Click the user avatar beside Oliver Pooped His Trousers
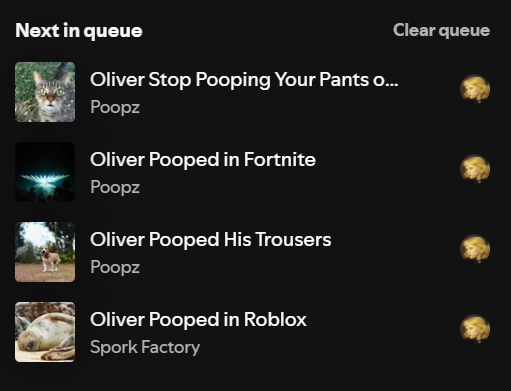 [x=475, y=249]
